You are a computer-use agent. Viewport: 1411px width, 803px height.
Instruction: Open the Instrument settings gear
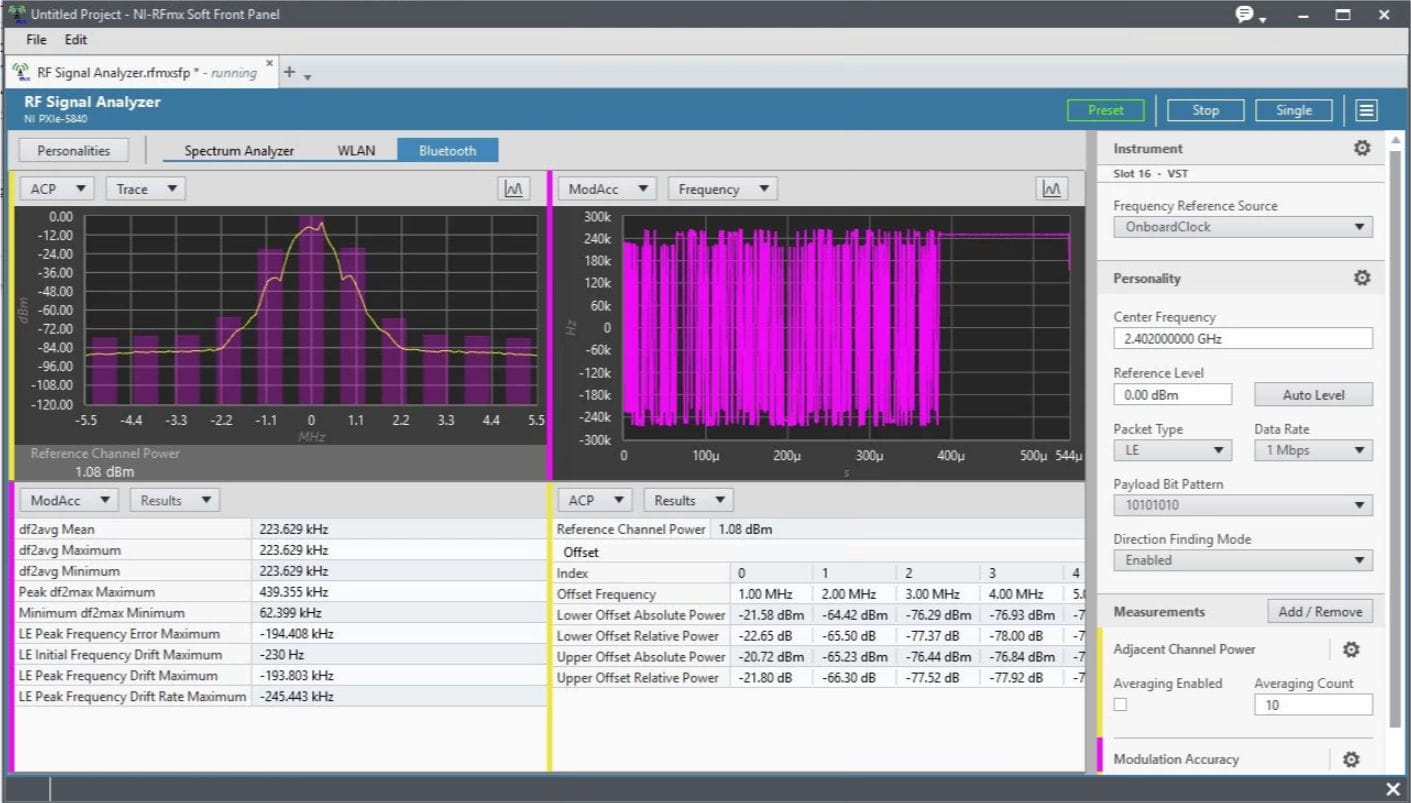click(x=1361, y=147)
